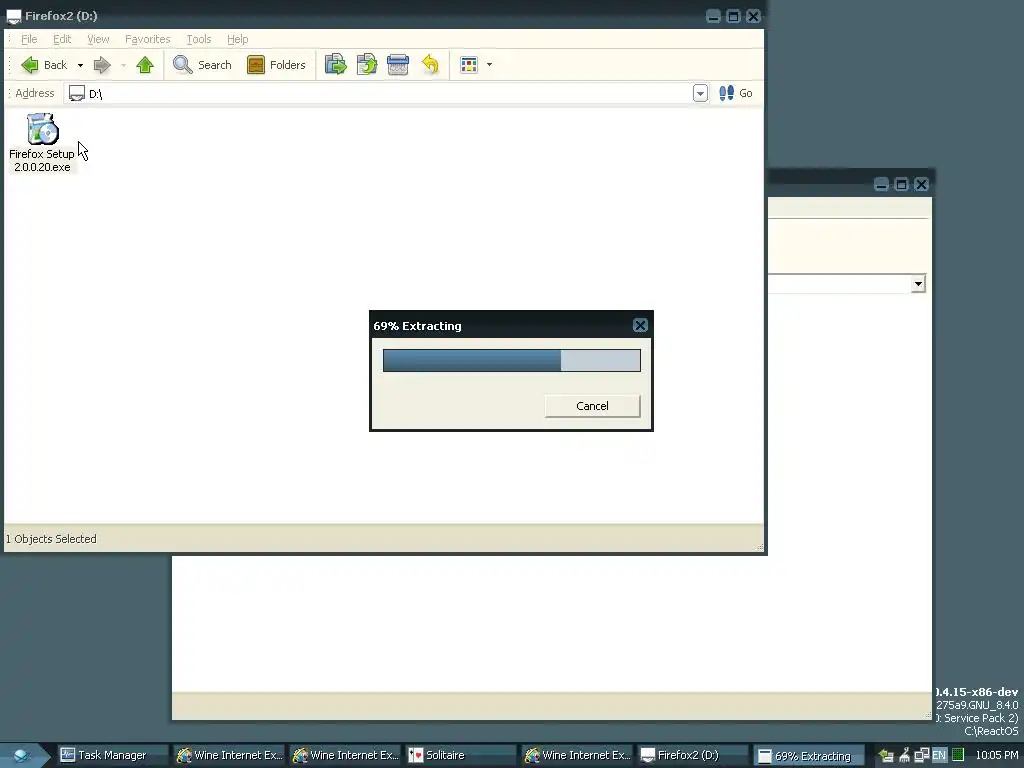Open the View menu
This screenshot has width=1024, height=768.
coord(98,39)
